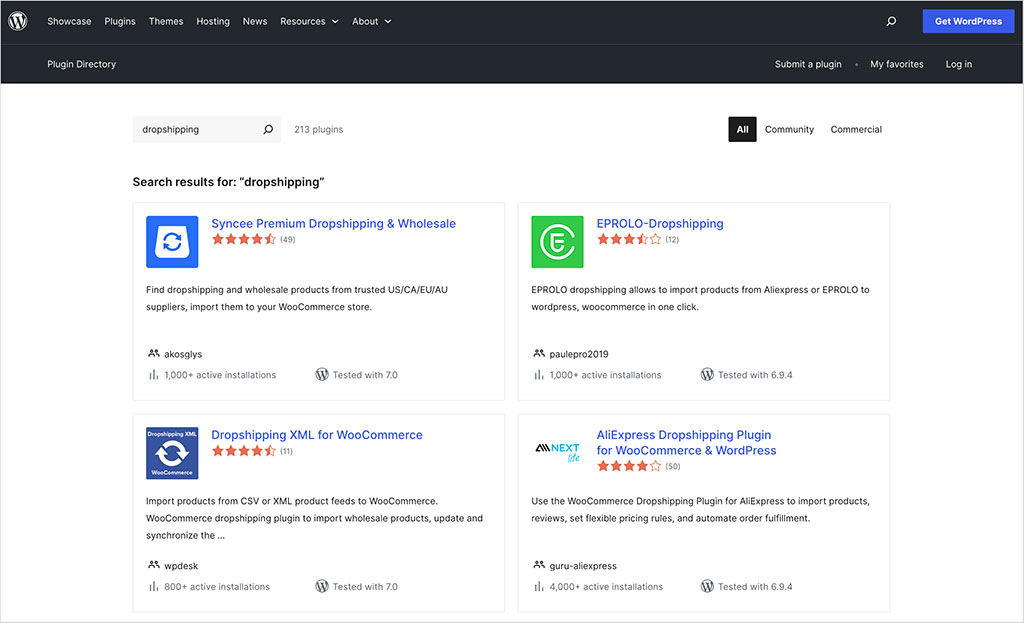This screenshot has height=623, width=1024.
Task: Open Themes in the top navigation
Action: coord(166,22)
